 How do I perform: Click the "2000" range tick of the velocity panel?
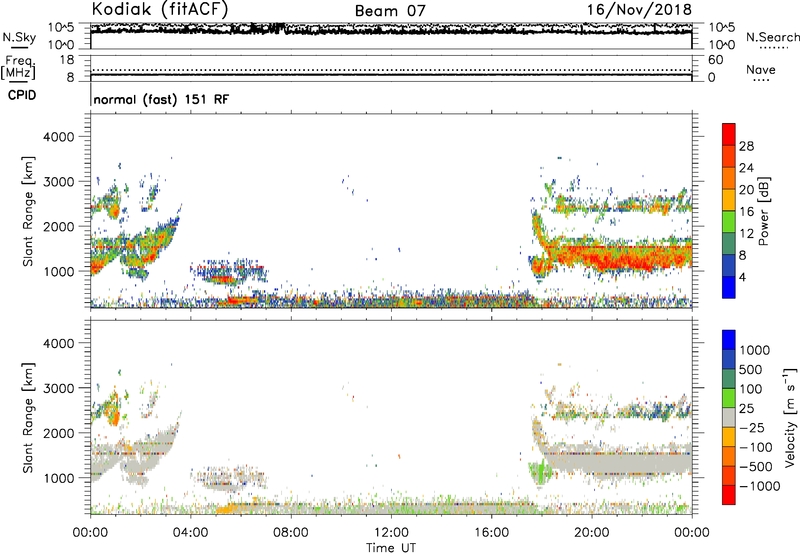59,433
